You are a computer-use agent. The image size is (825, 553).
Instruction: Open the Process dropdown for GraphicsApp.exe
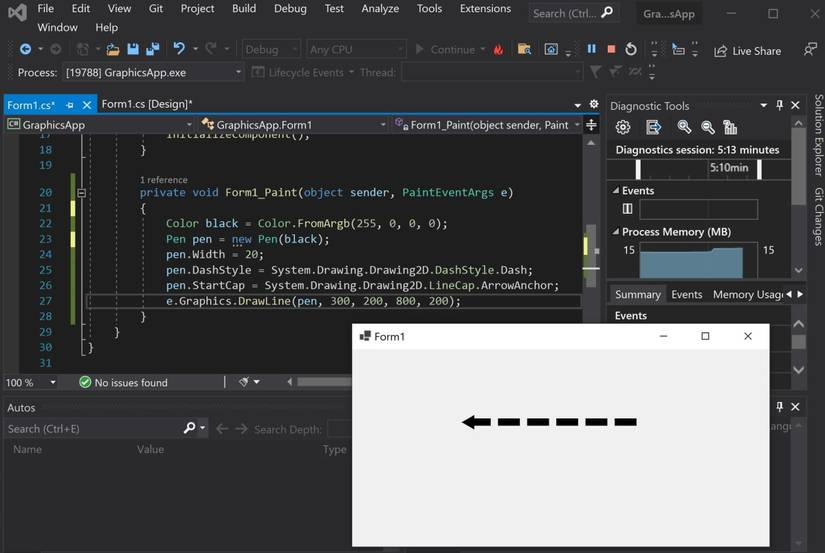[x=238, y=72]
